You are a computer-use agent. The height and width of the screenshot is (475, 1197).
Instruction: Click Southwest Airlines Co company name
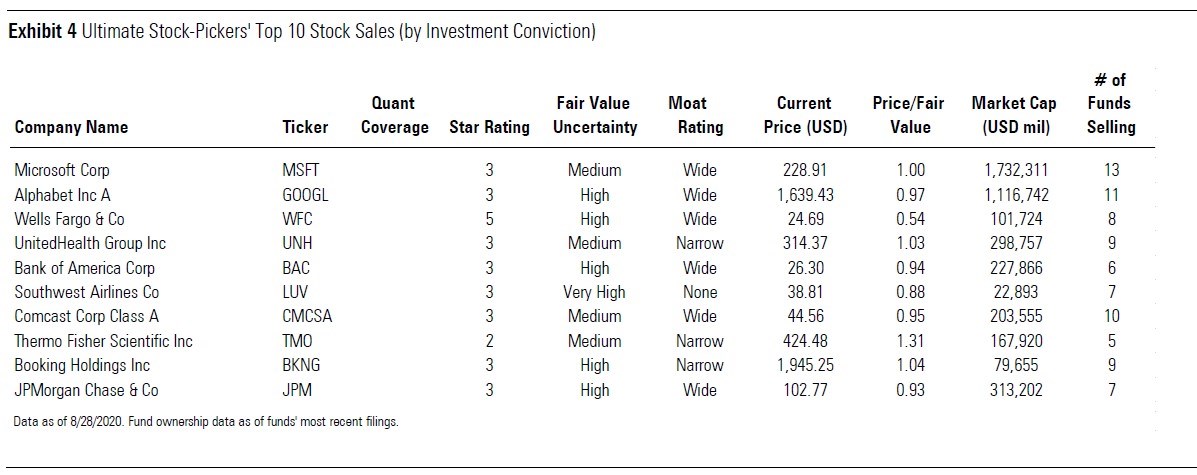click(86, 292)
